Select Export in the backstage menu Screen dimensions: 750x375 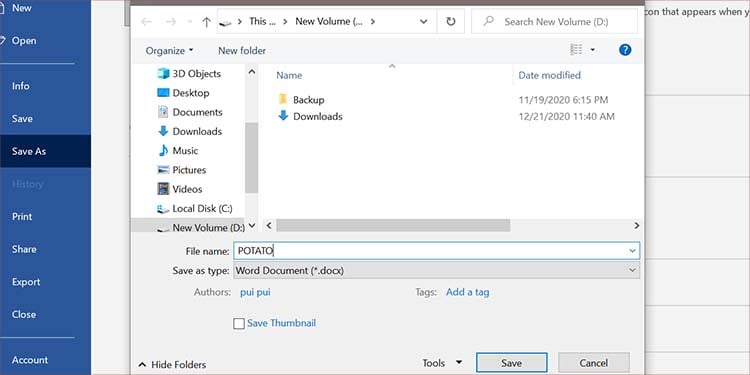click(x=26, y=282)
